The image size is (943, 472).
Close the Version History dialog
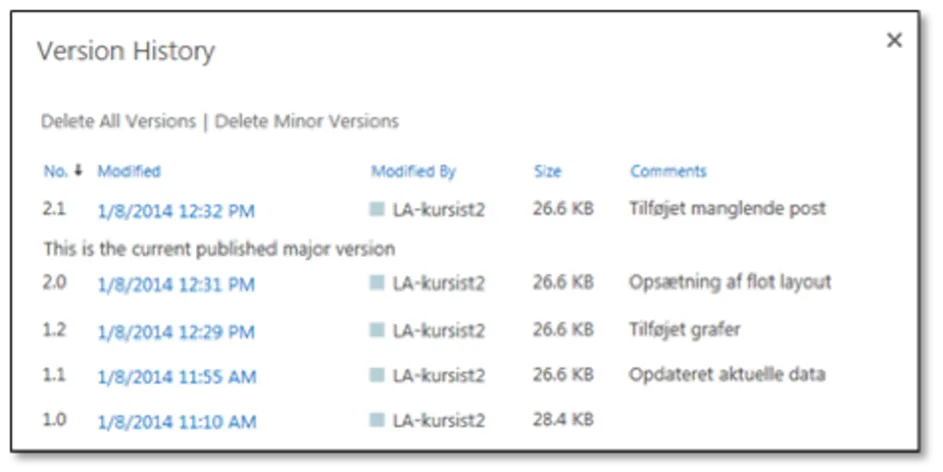pyautogui.click(x=894, y=40)
